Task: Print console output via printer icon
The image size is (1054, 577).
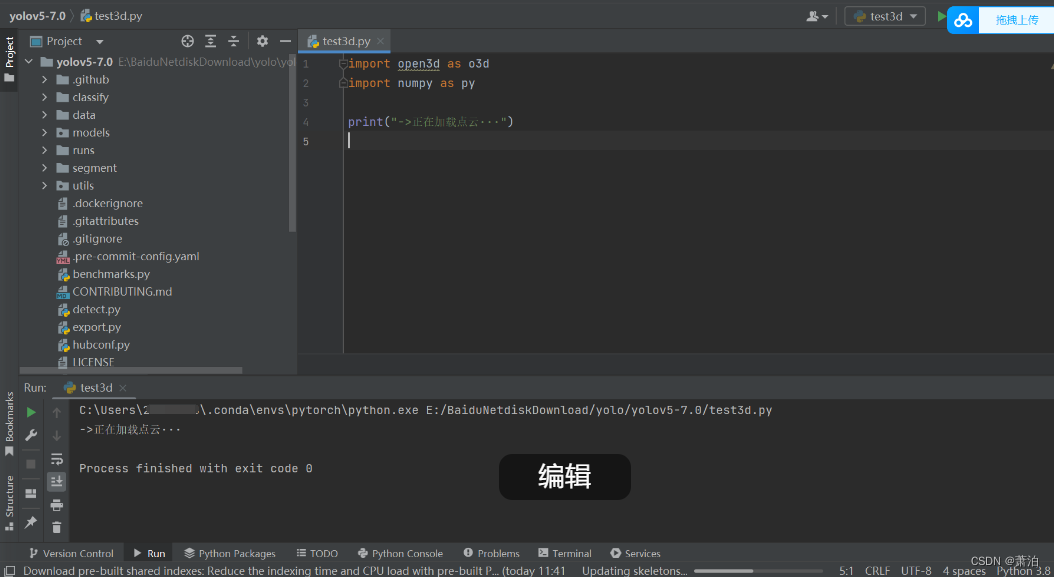Action: [57, 505]
